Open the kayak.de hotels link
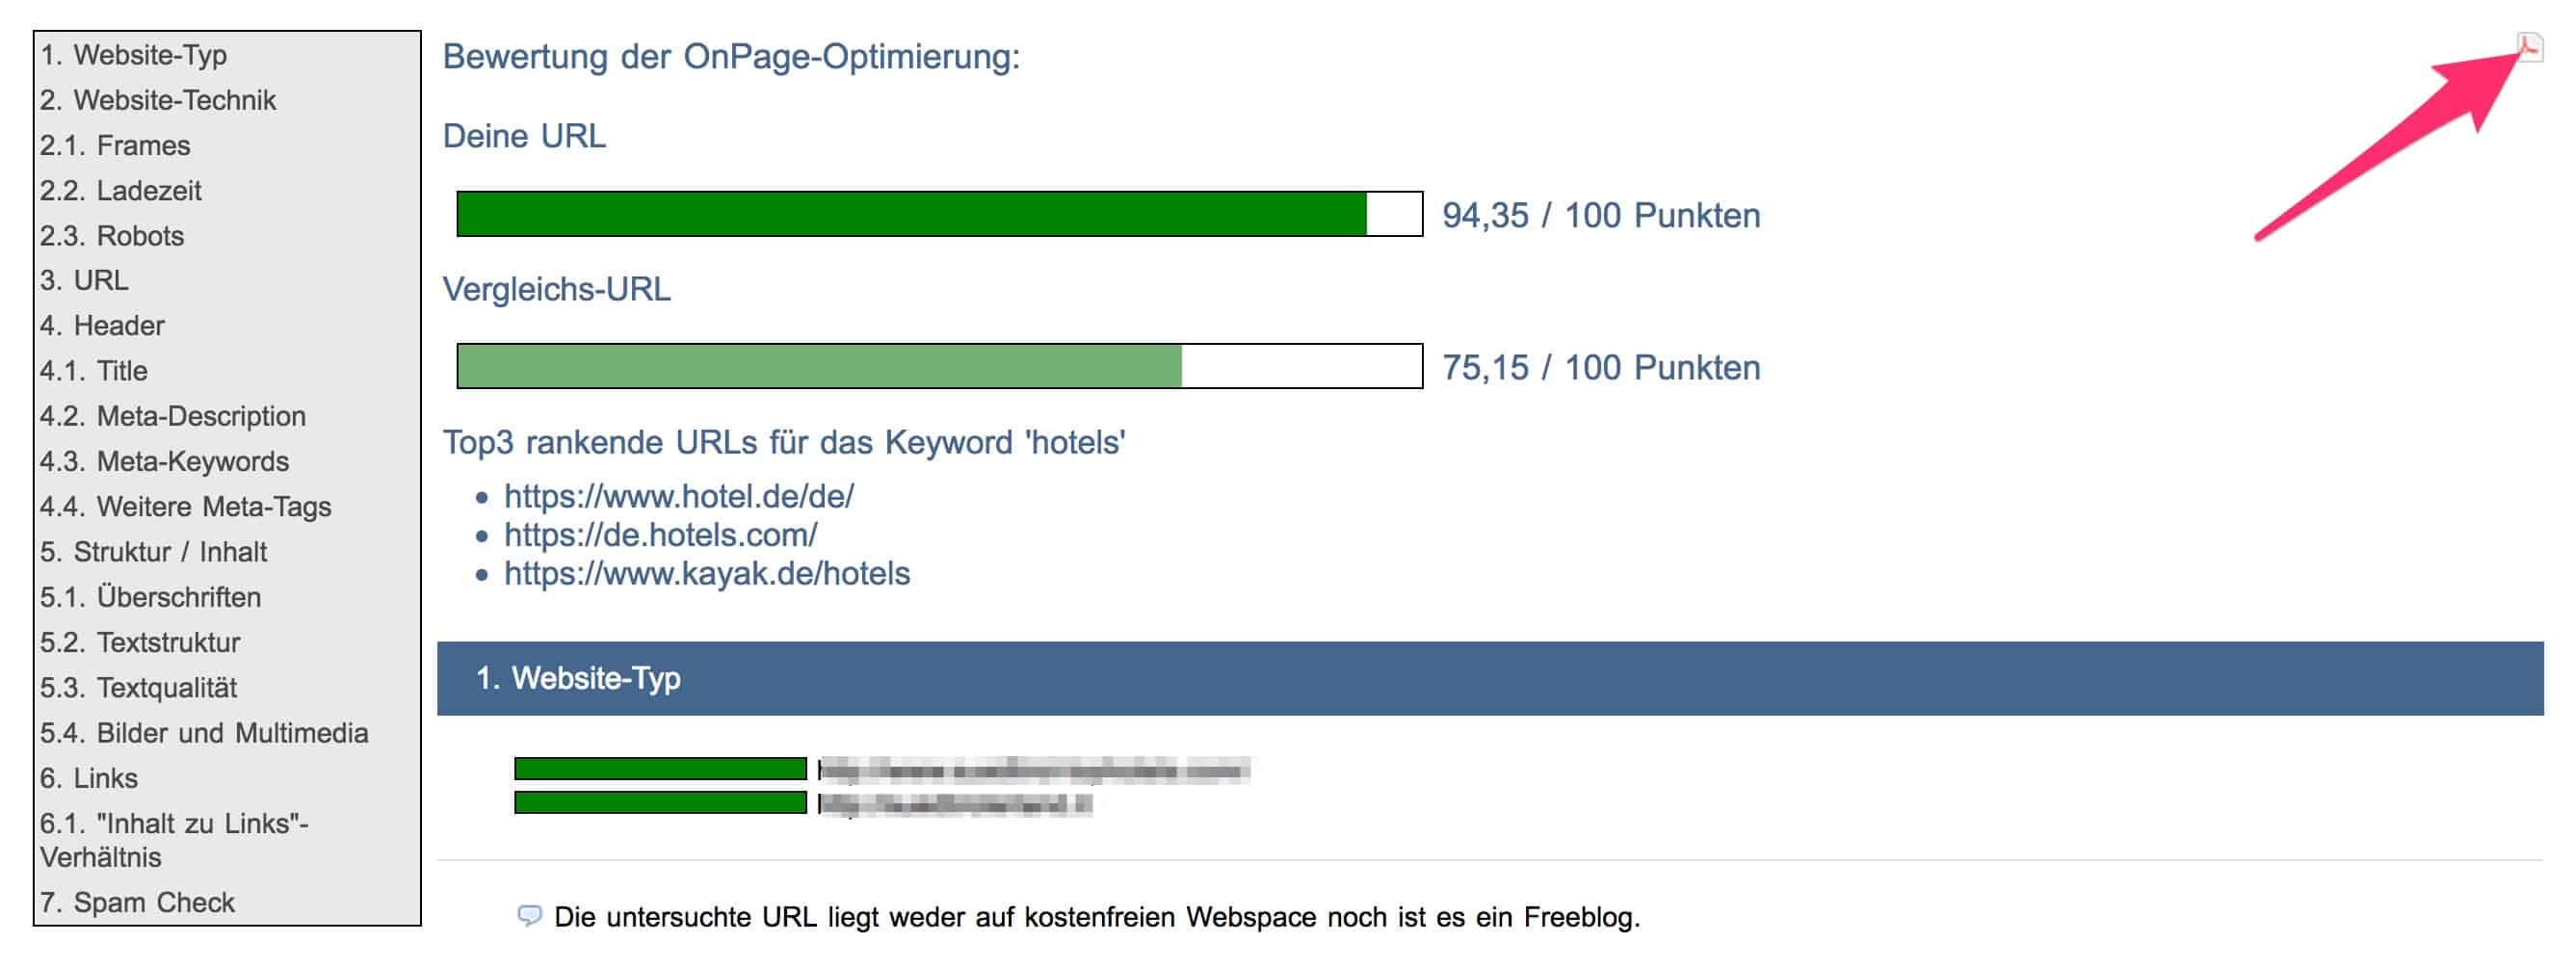The height and width of the screenshot is (969, 2576). [x=706, y=574]
